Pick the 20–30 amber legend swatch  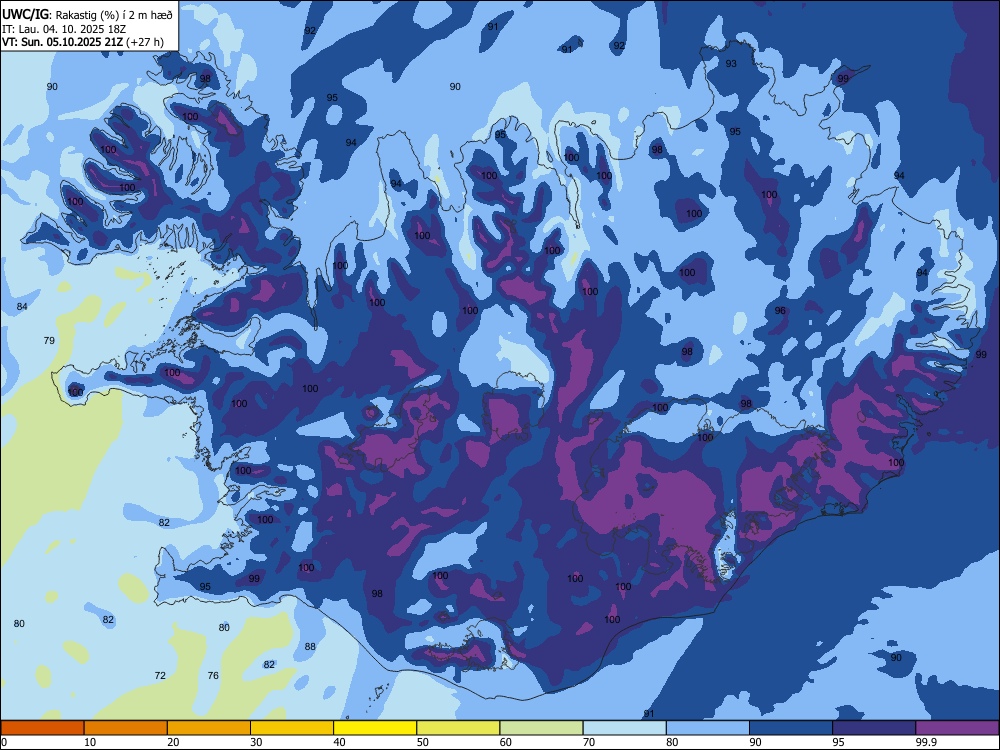tap(209, 728)
